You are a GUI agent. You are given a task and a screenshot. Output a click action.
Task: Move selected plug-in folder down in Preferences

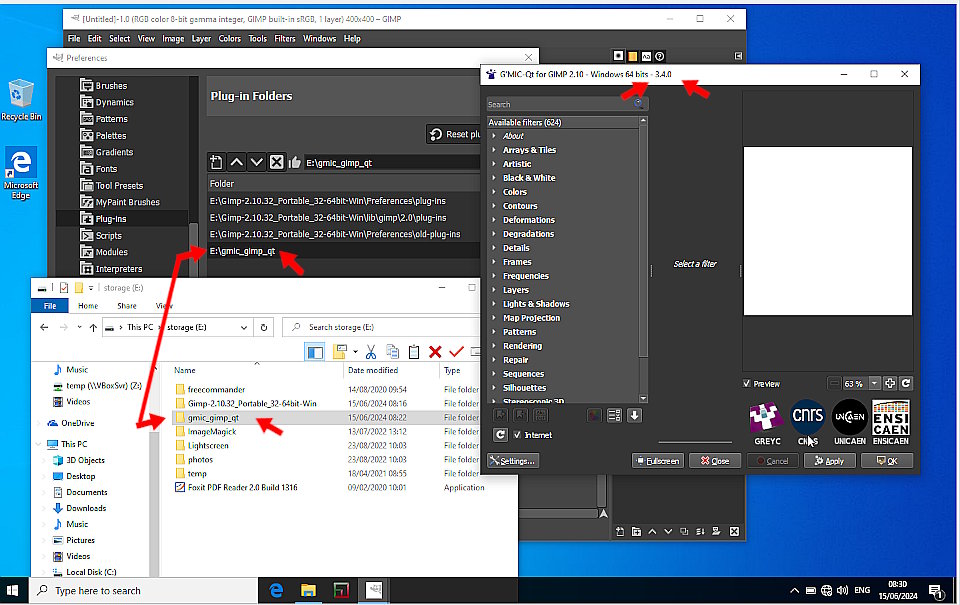pyautogui.click(x=257, y=162)
